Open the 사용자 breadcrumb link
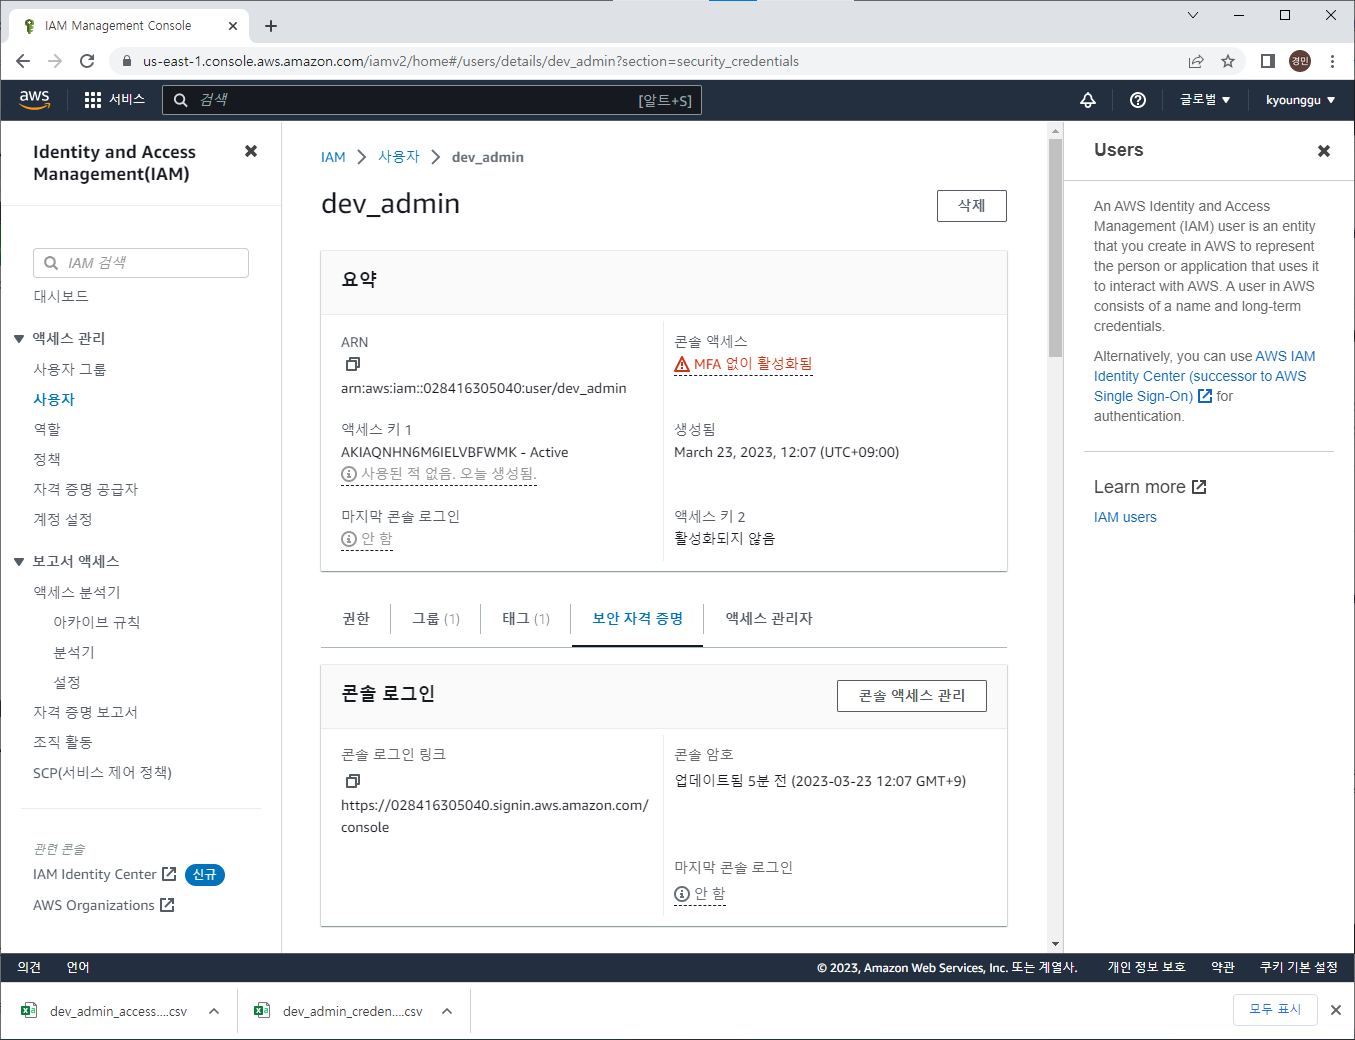Viewport: 1355px width, 1040px height. click(399, 157)
